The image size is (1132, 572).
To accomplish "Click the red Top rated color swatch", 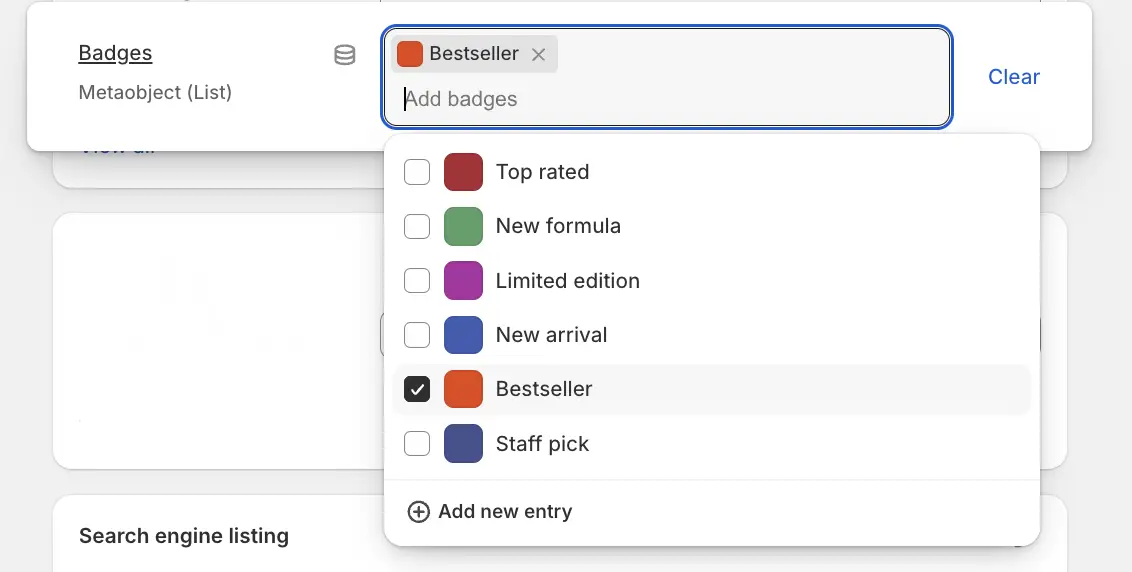I will point(463,172).
